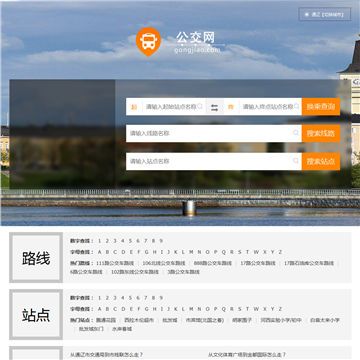
Task: Select number 9 in 路线 number lookup
Action: coord(161,241)
